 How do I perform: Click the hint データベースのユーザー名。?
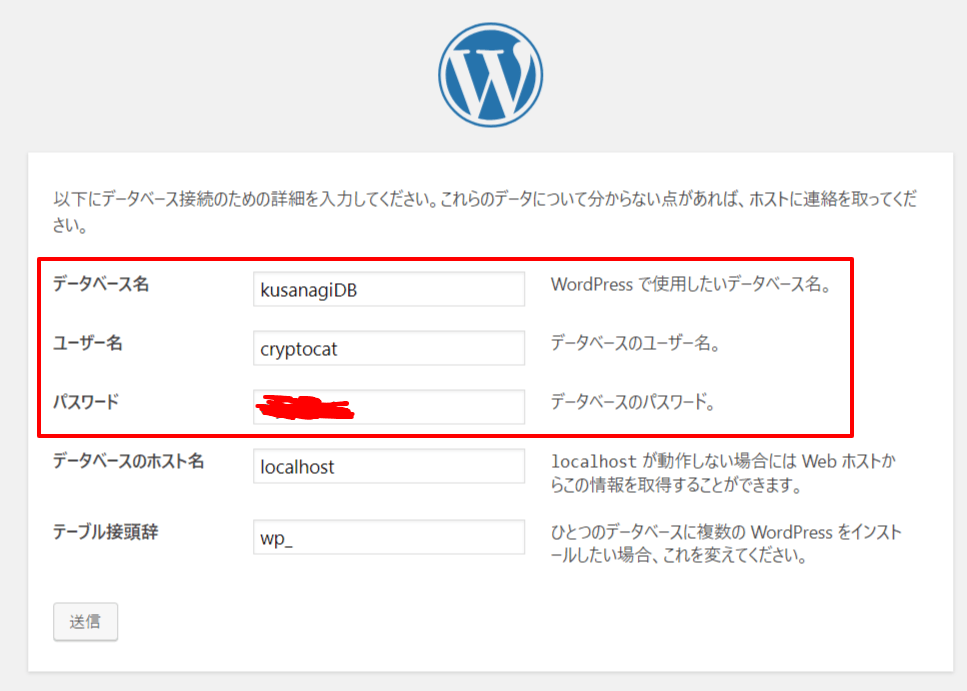pyautogui.click(x=636, y=343)
